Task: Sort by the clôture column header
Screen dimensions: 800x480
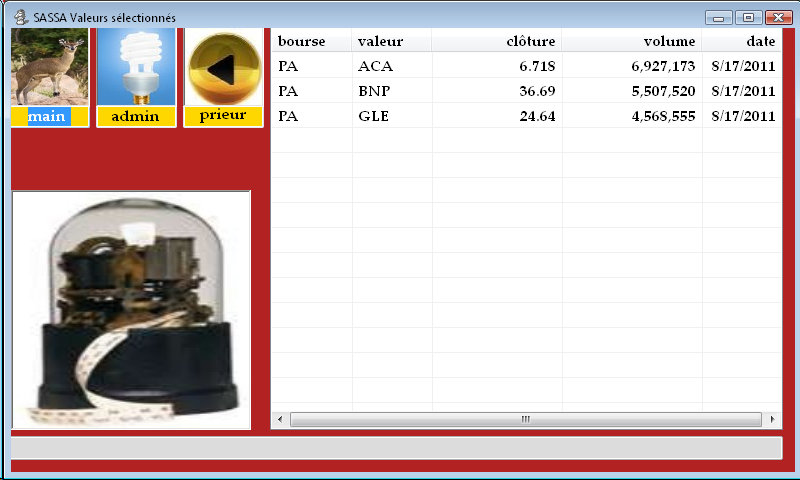Action: [x=496, y=41]
